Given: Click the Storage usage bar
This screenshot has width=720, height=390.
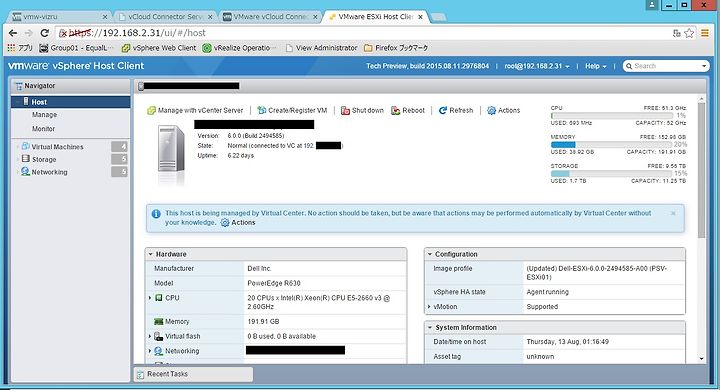Looking at the screenshot, I should pos(612,174).
